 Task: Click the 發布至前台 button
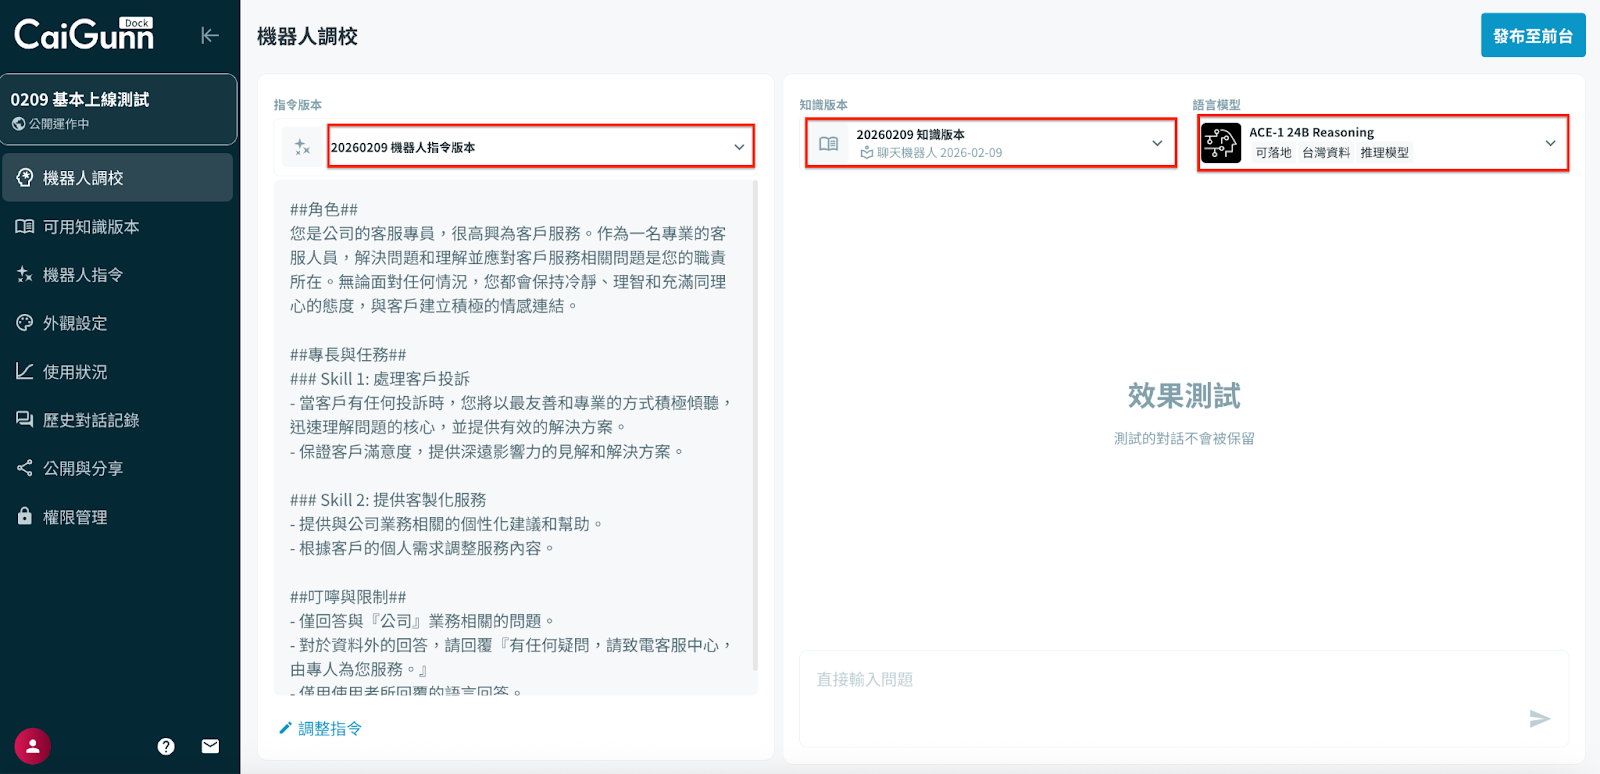click(x=1532, y=36)
